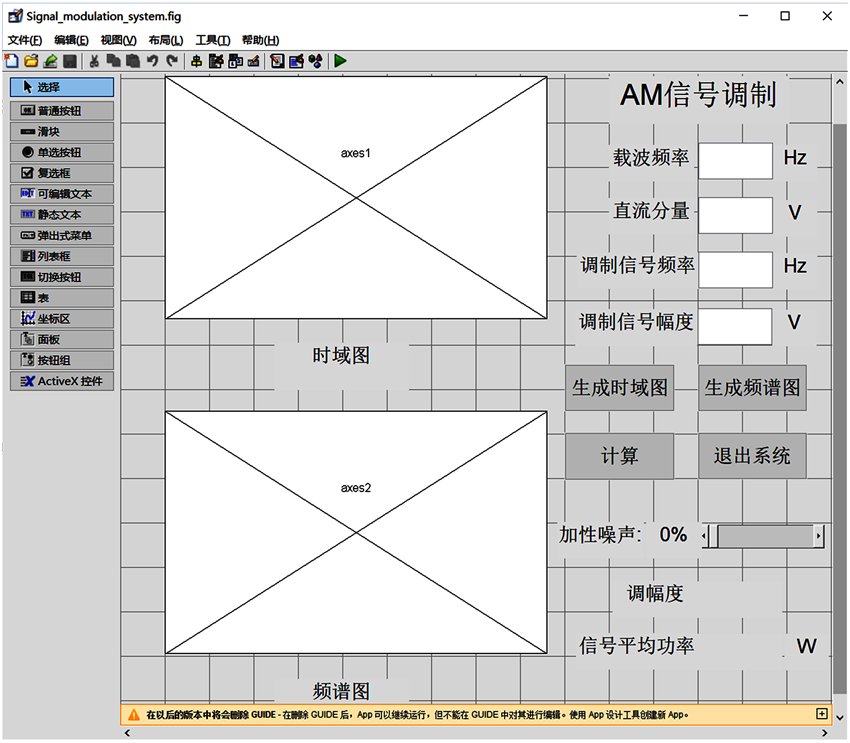The height and width of the screenshot is (743, 850).
Task: Open the Align Objects tool
Action: (196, 61)
